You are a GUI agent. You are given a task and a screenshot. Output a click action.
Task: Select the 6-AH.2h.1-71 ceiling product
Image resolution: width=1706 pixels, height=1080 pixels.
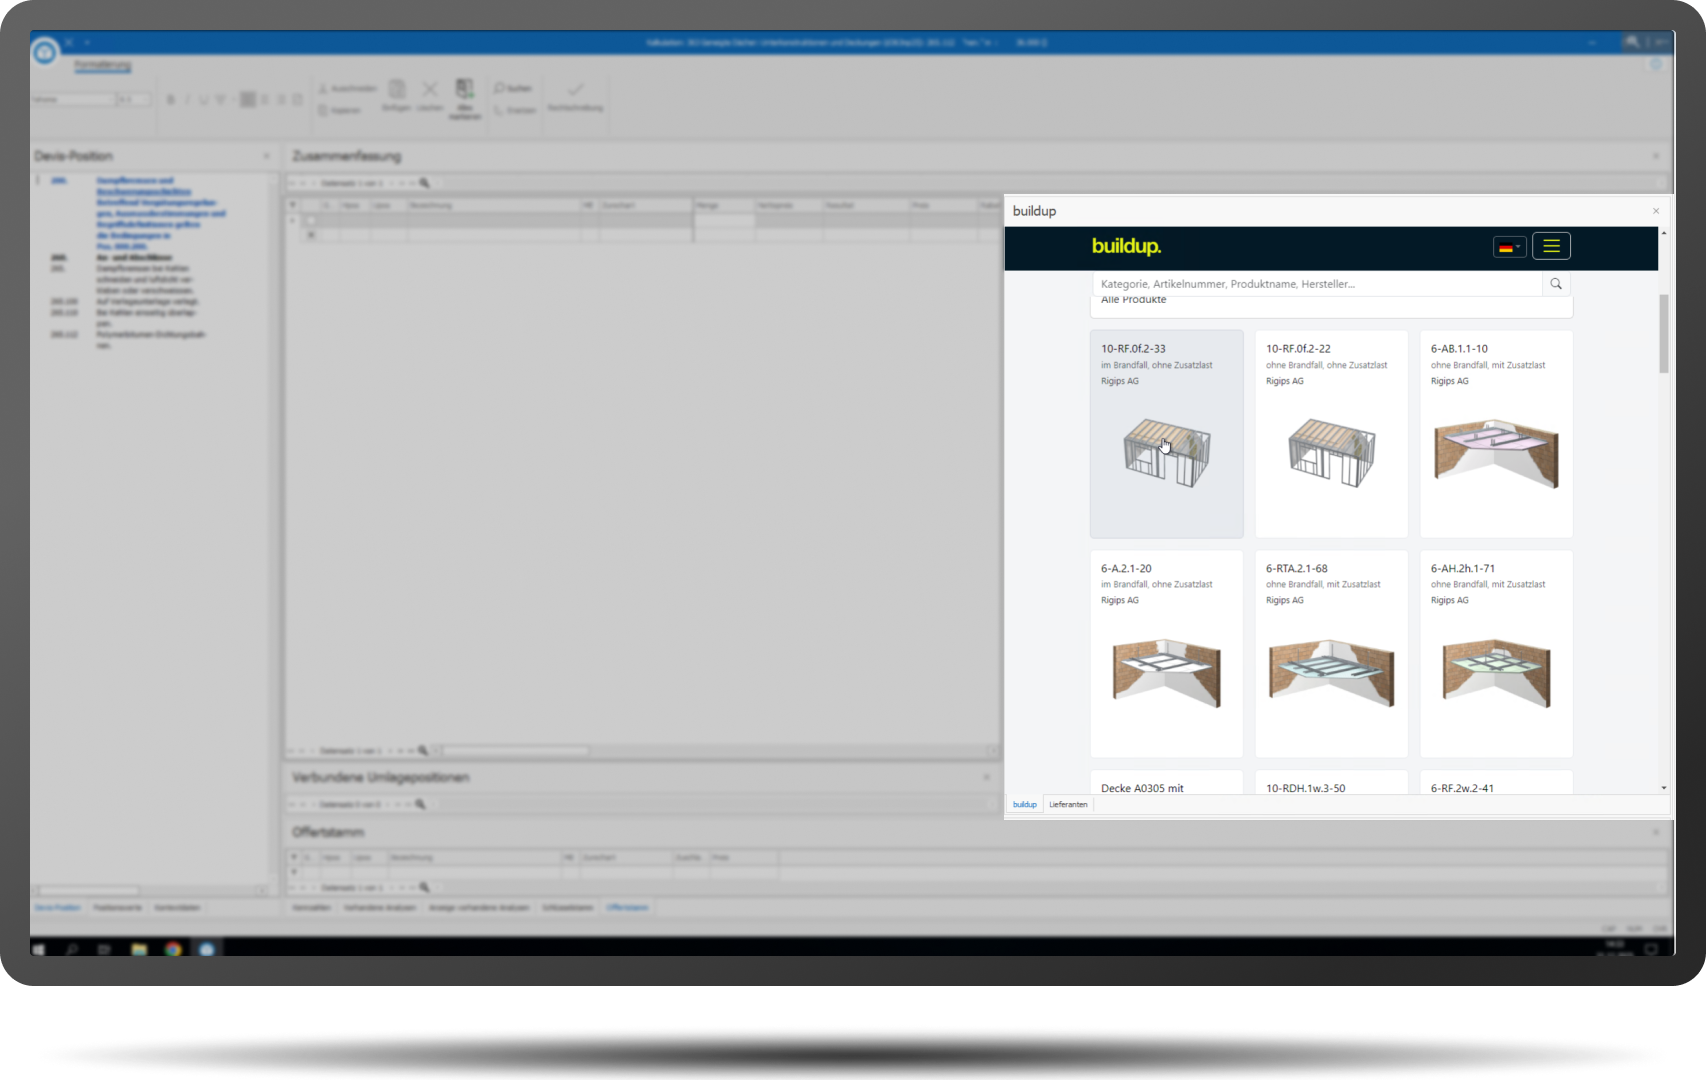tap(1496, 654)
